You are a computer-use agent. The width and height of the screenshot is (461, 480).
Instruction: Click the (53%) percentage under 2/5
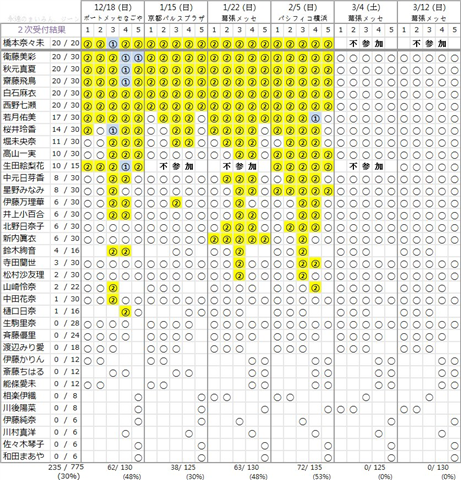pos(322,477)
